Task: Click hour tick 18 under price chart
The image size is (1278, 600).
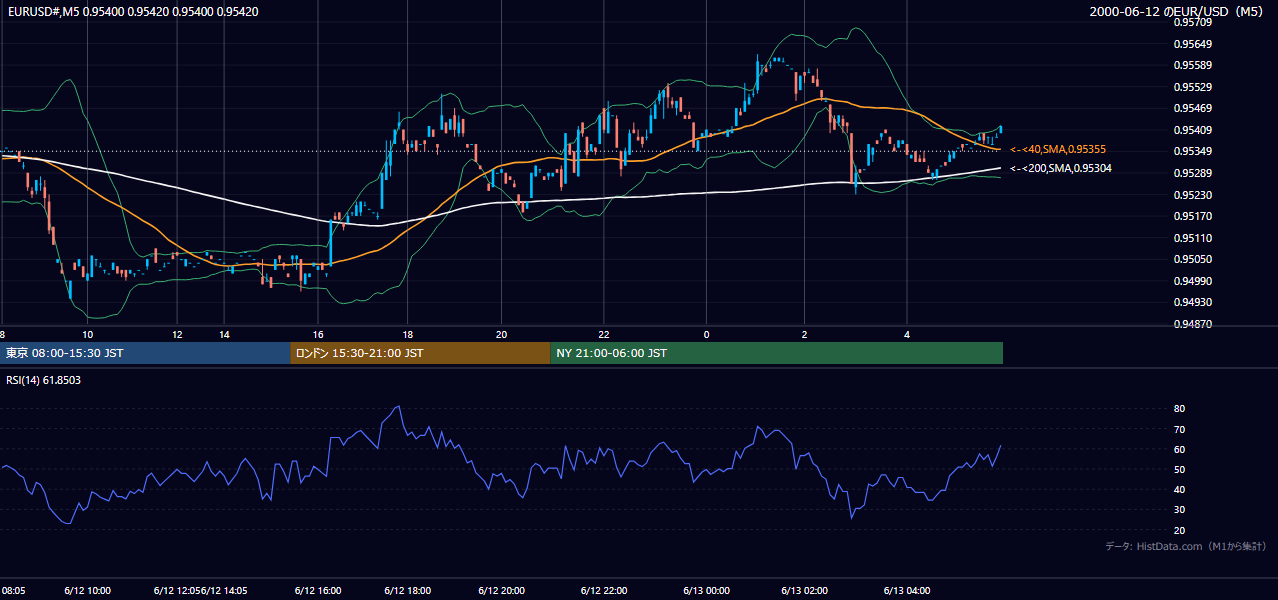Action: click(408, 335)
